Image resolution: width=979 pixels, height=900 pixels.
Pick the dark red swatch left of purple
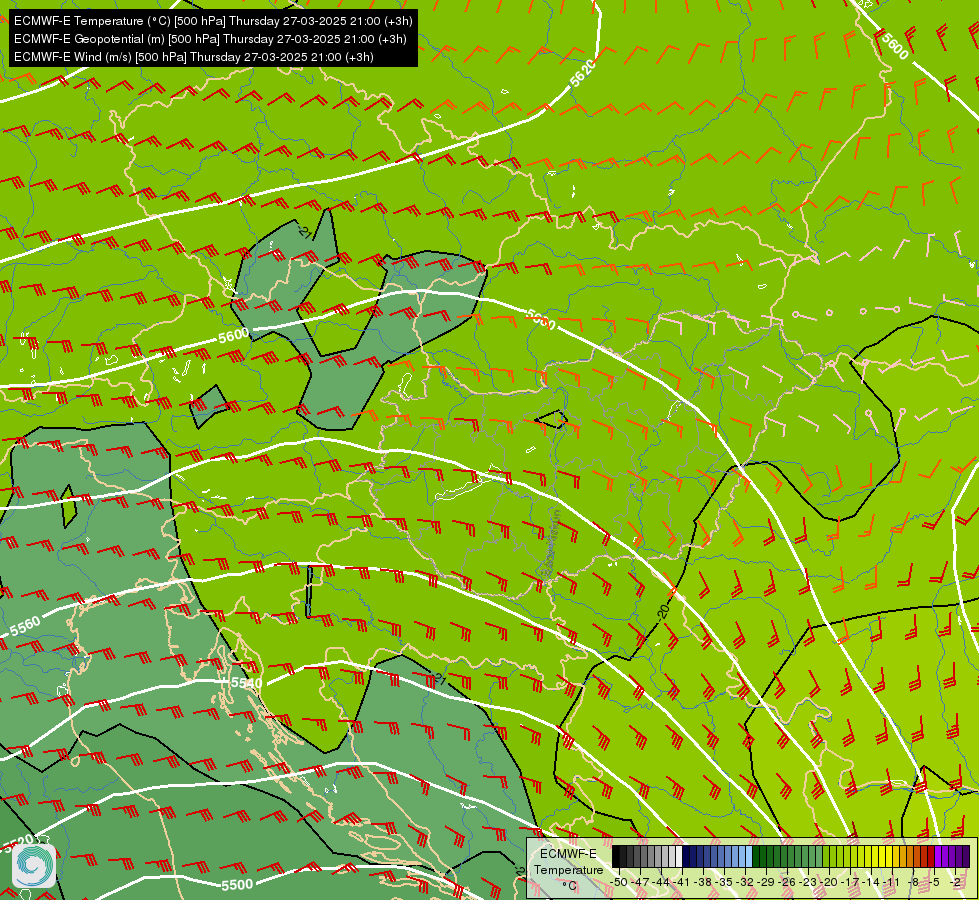point(931,856)
